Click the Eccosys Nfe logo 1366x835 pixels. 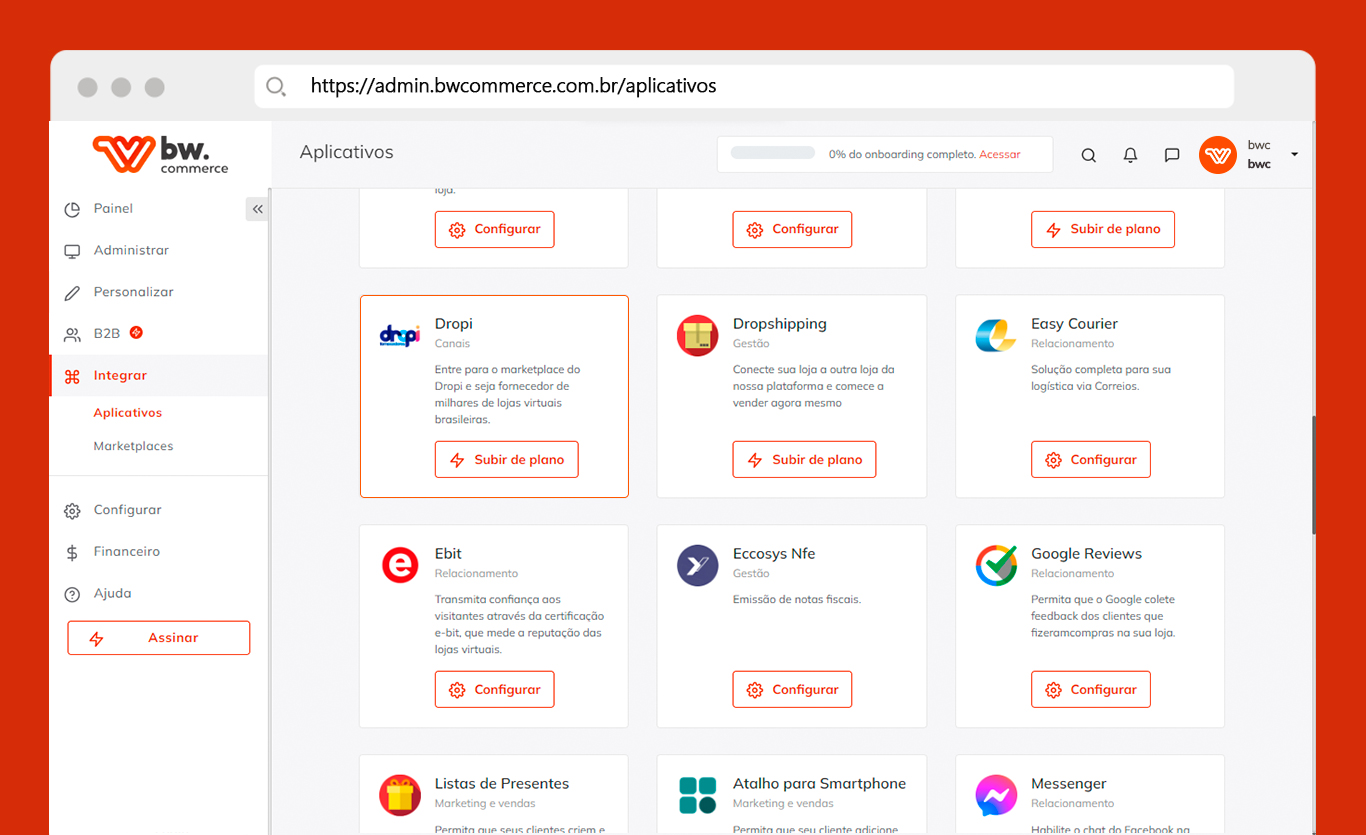pos(698,565)
